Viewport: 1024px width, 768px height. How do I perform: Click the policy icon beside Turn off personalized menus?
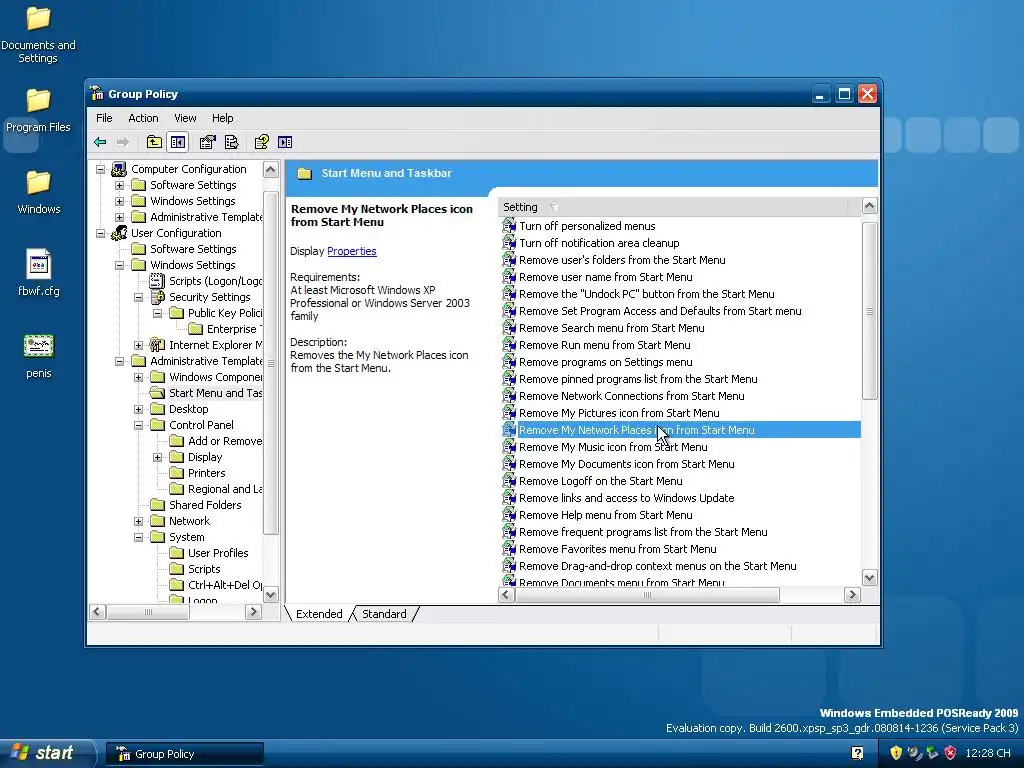509,226
